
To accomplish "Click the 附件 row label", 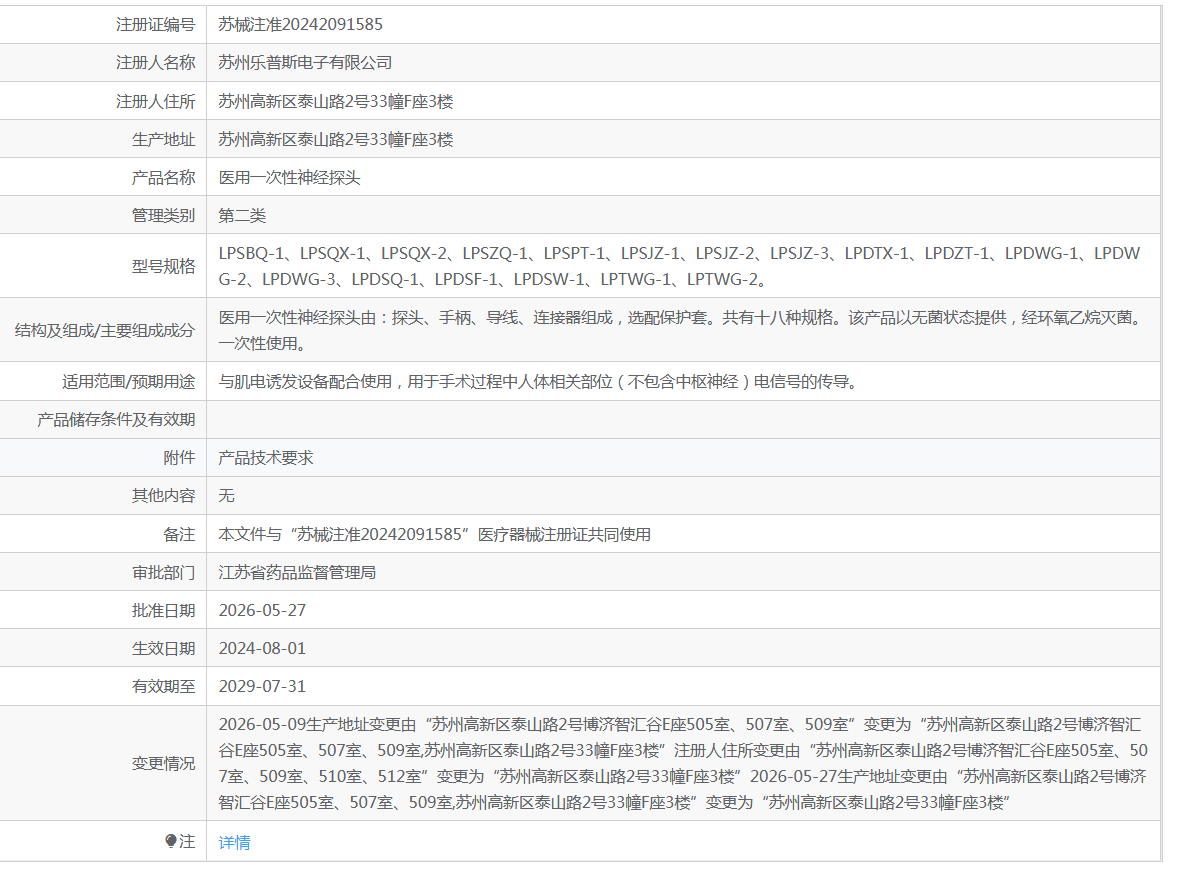I will coord(179,458).
